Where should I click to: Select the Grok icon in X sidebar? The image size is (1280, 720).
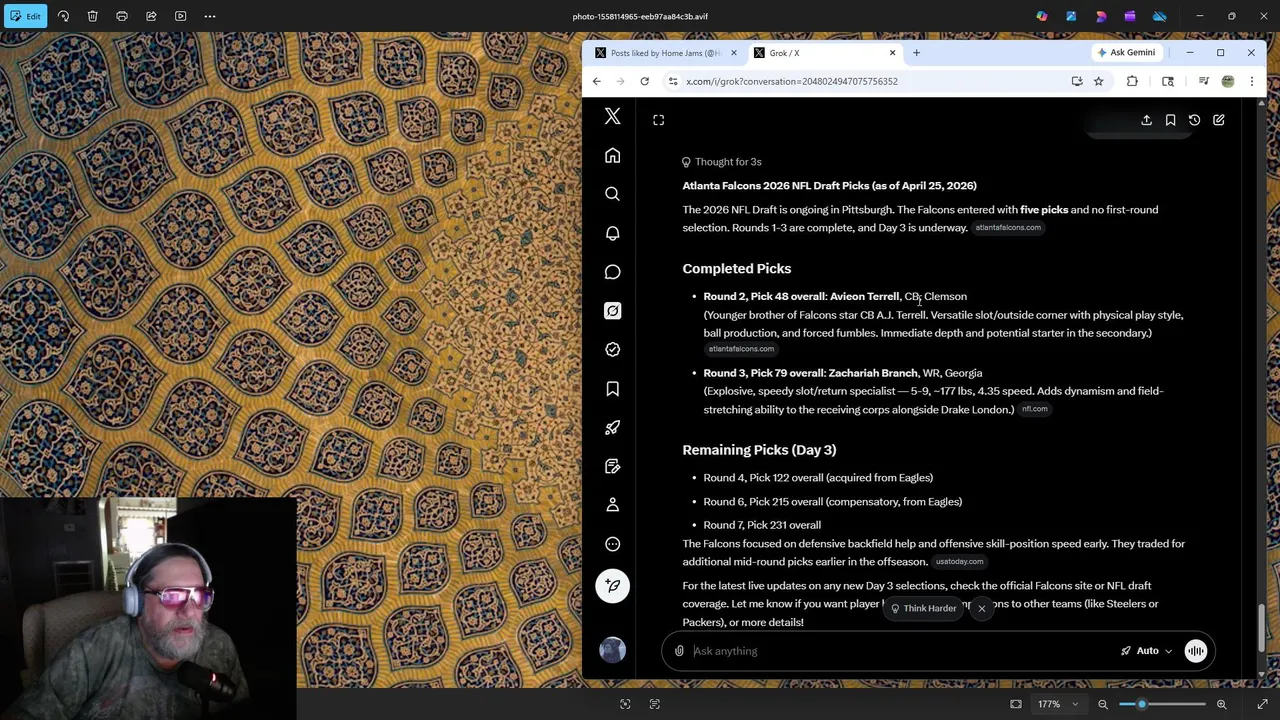[x=612, y=311]
